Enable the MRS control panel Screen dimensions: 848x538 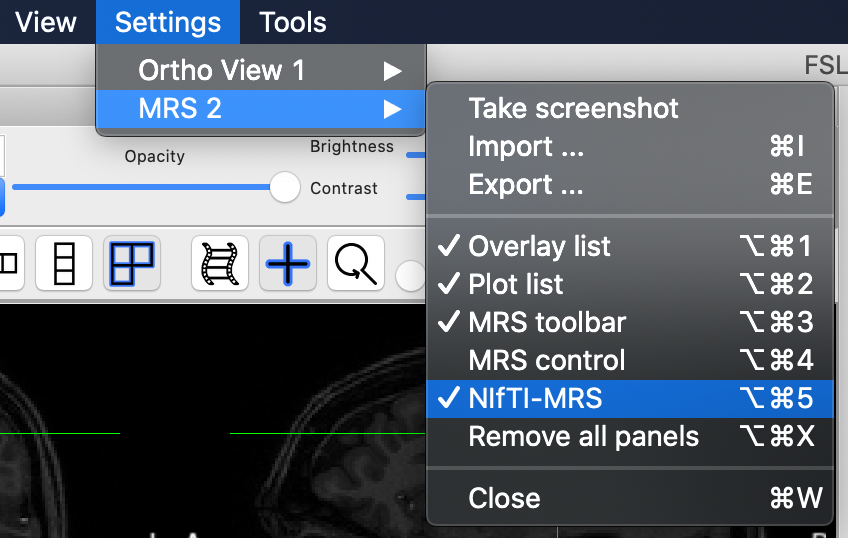tap(546, 360)
